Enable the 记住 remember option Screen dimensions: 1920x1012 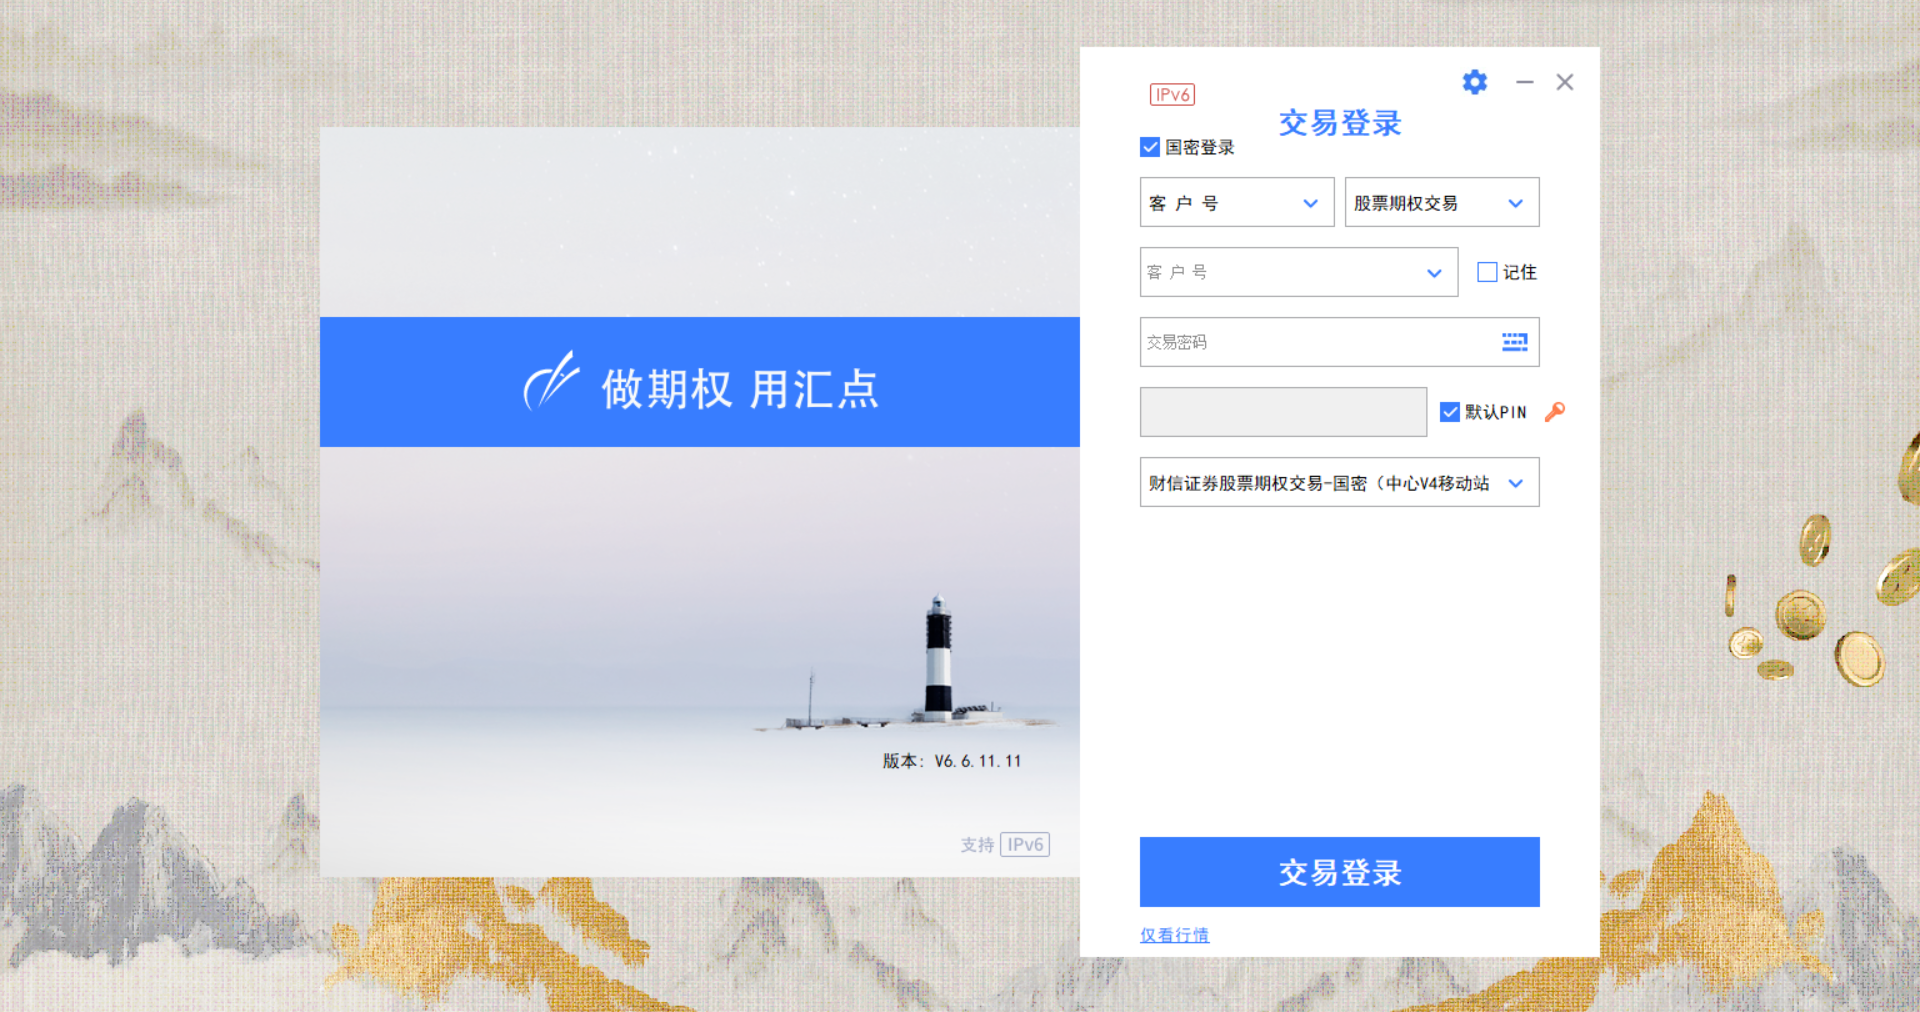tap(1487, 272)
